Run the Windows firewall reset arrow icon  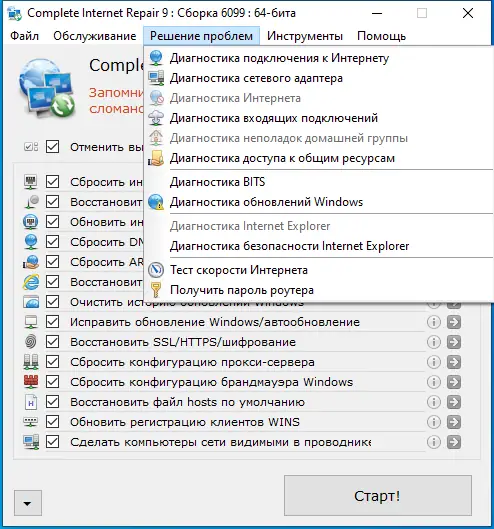(x=454, y=382)
